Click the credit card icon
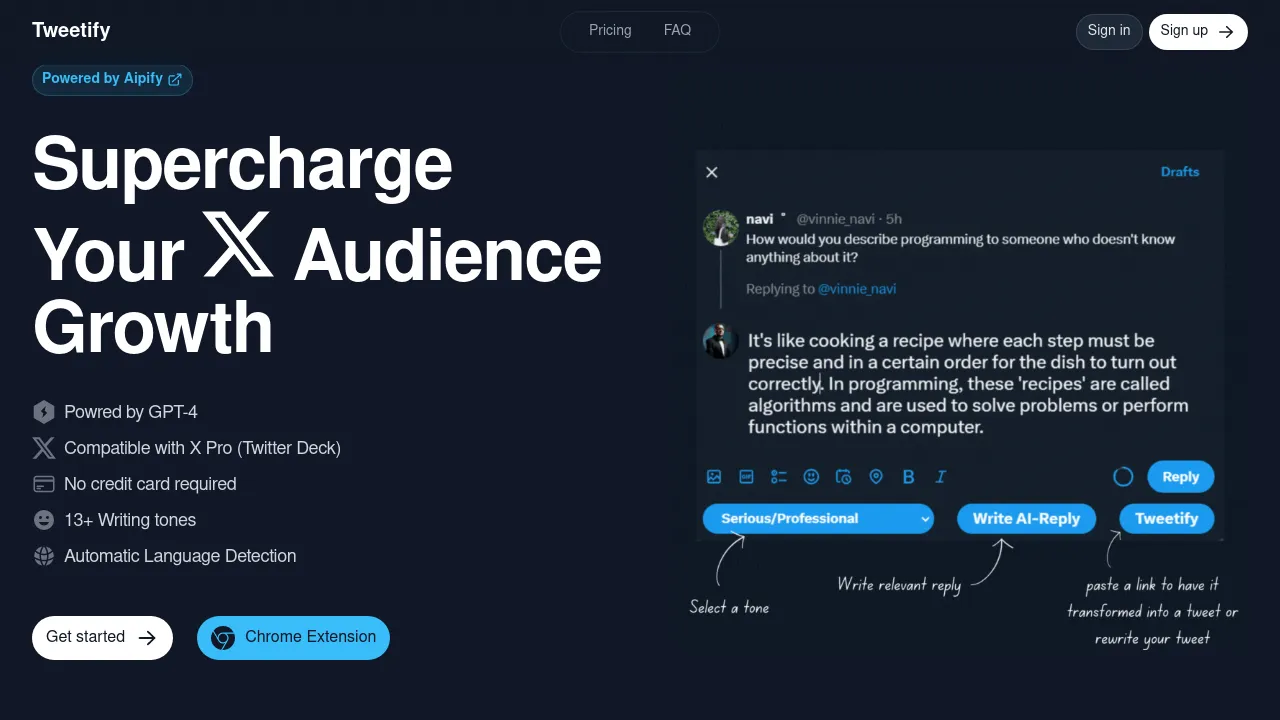This screenshot has height=720, width=1280. pyautogui.click(x=44, y=484)
